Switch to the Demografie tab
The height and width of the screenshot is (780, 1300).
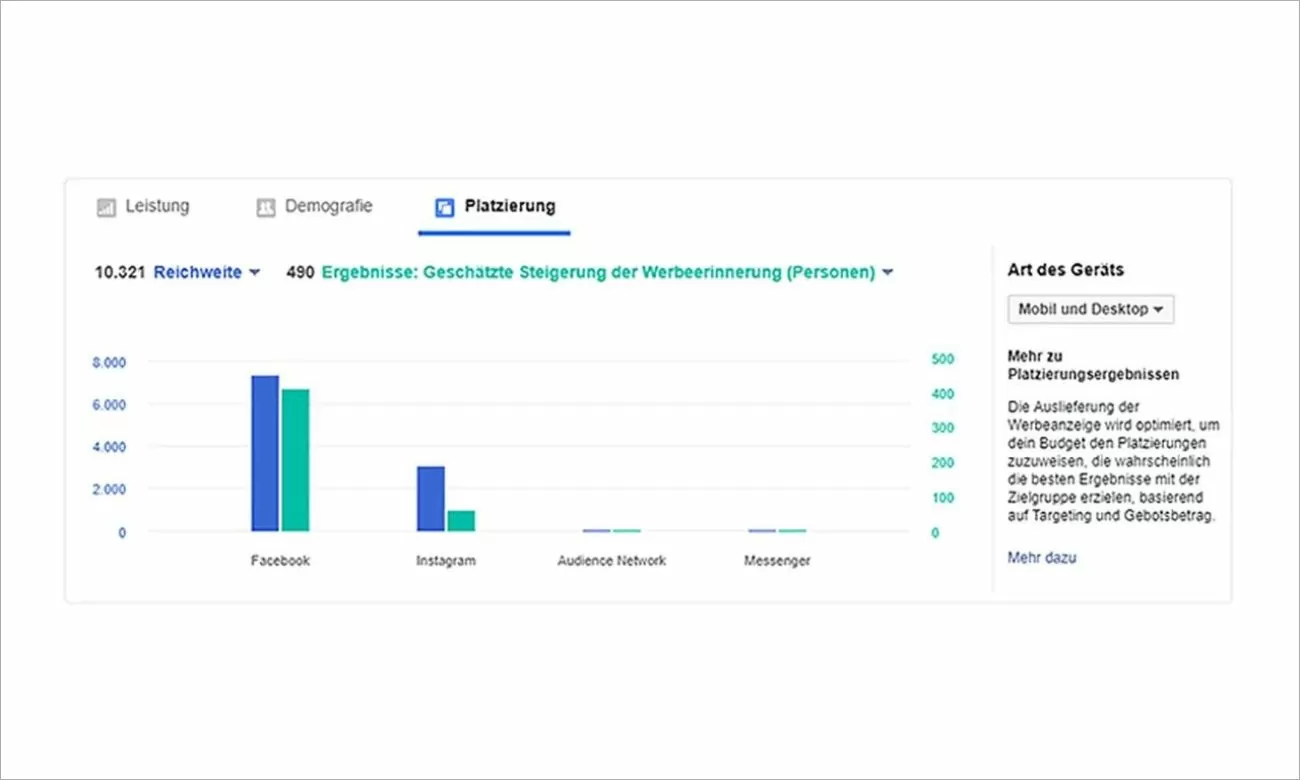[x=330, y=206]
